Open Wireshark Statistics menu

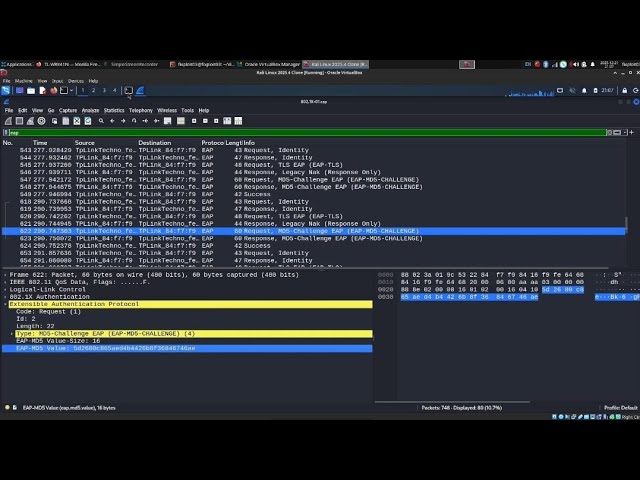(x=114, y=110)
